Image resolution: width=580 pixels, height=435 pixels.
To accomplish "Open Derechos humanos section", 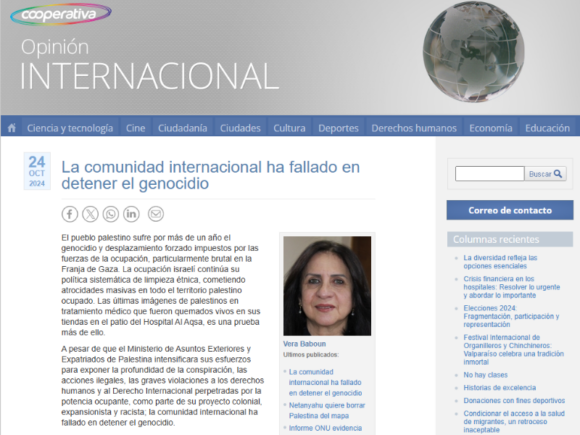I will coord(414,128).
